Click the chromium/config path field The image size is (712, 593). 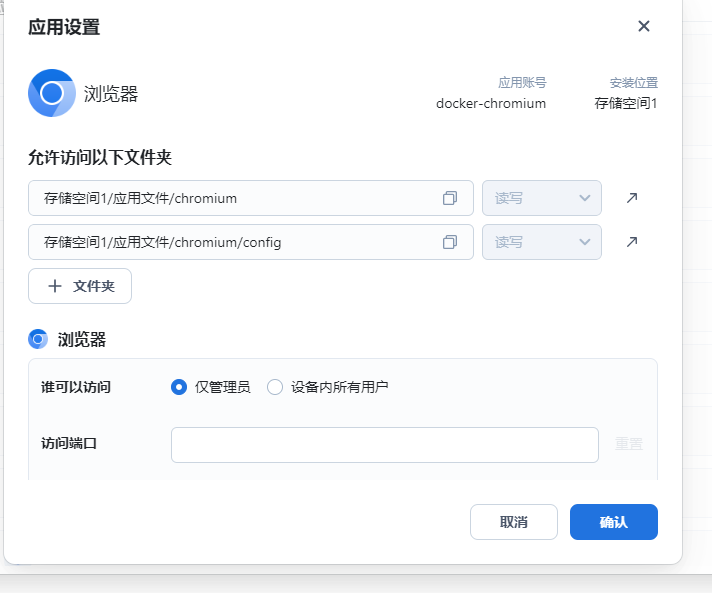coord(251,242)
